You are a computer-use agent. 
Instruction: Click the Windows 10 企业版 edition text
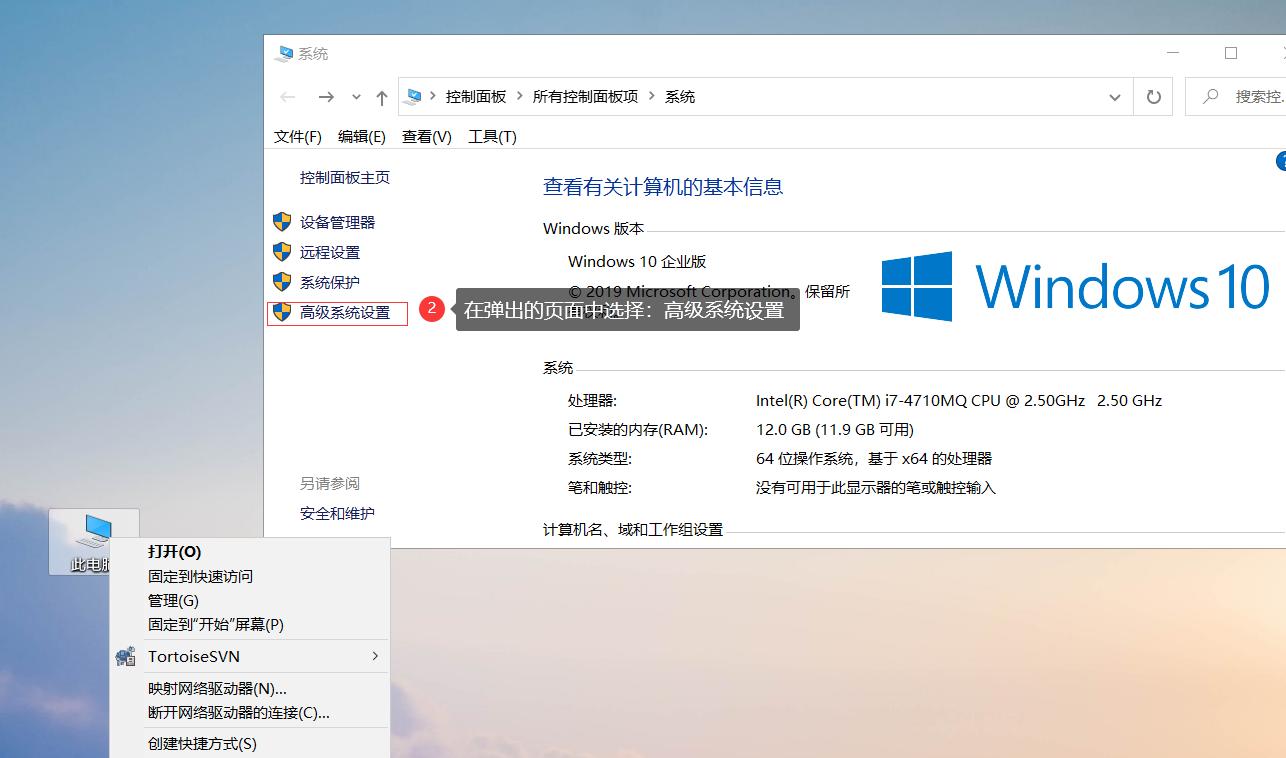[637, 261]
